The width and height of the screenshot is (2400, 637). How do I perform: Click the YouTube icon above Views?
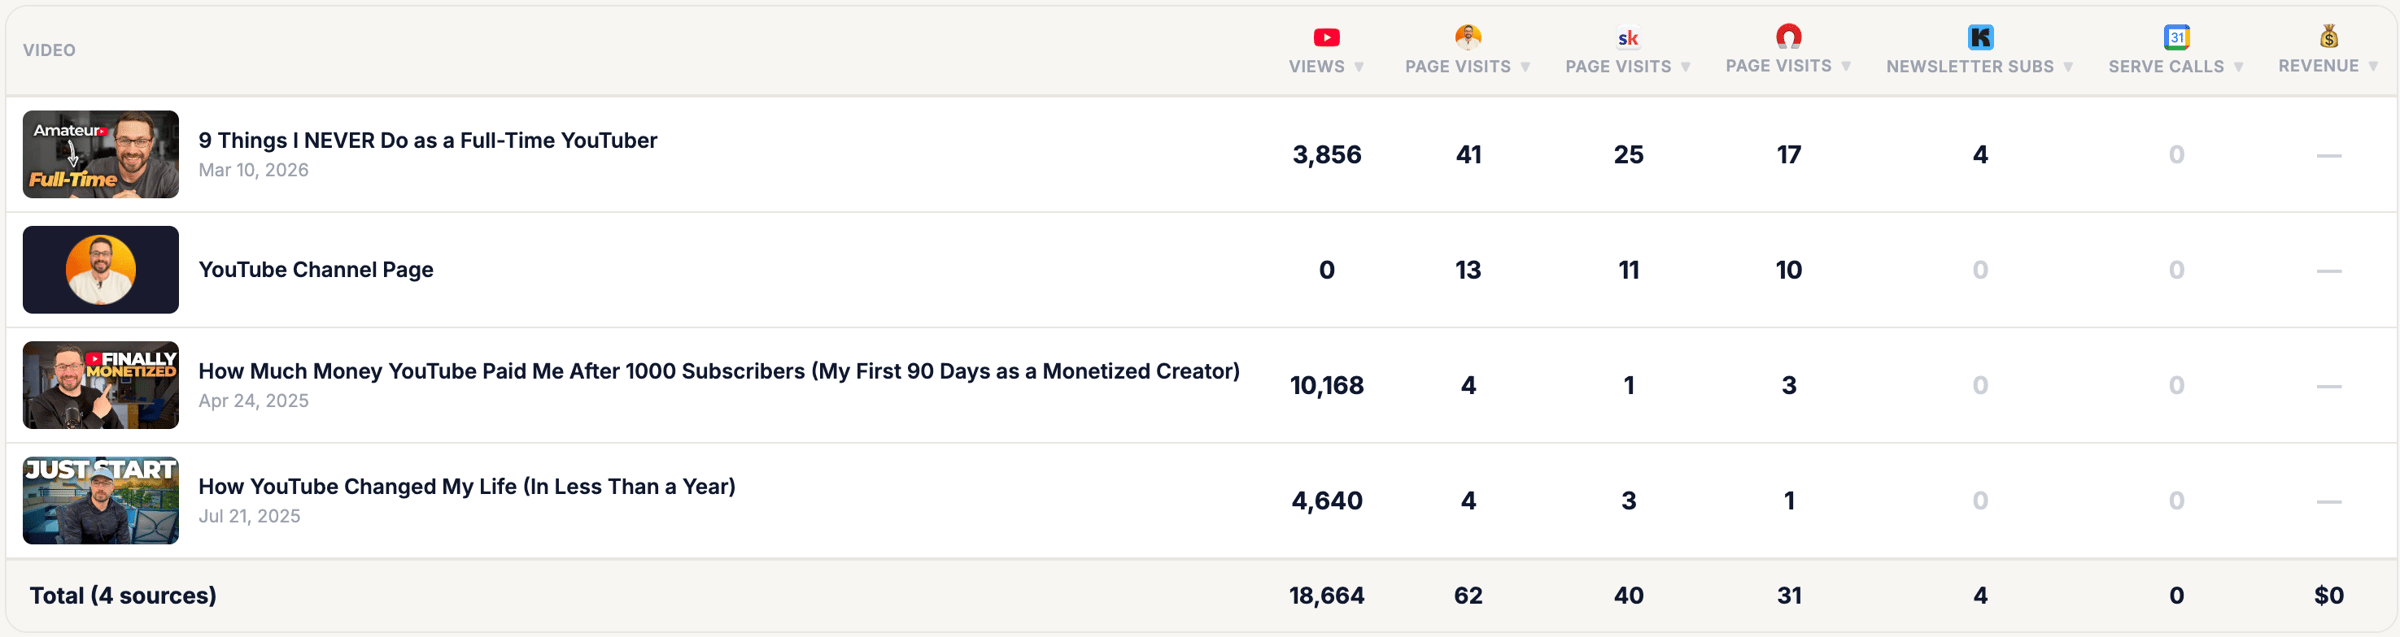click(x=1326, y=37)
